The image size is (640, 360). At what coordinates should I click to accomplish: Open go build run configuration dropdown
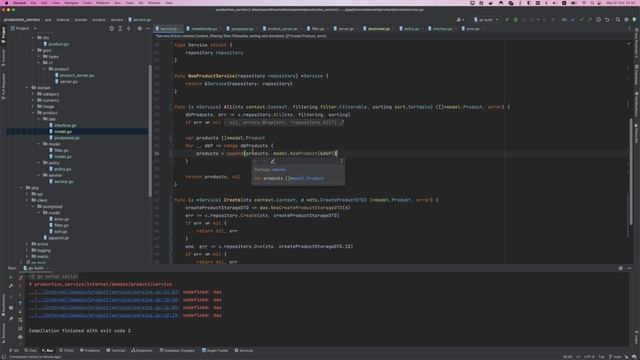[486, 20]
